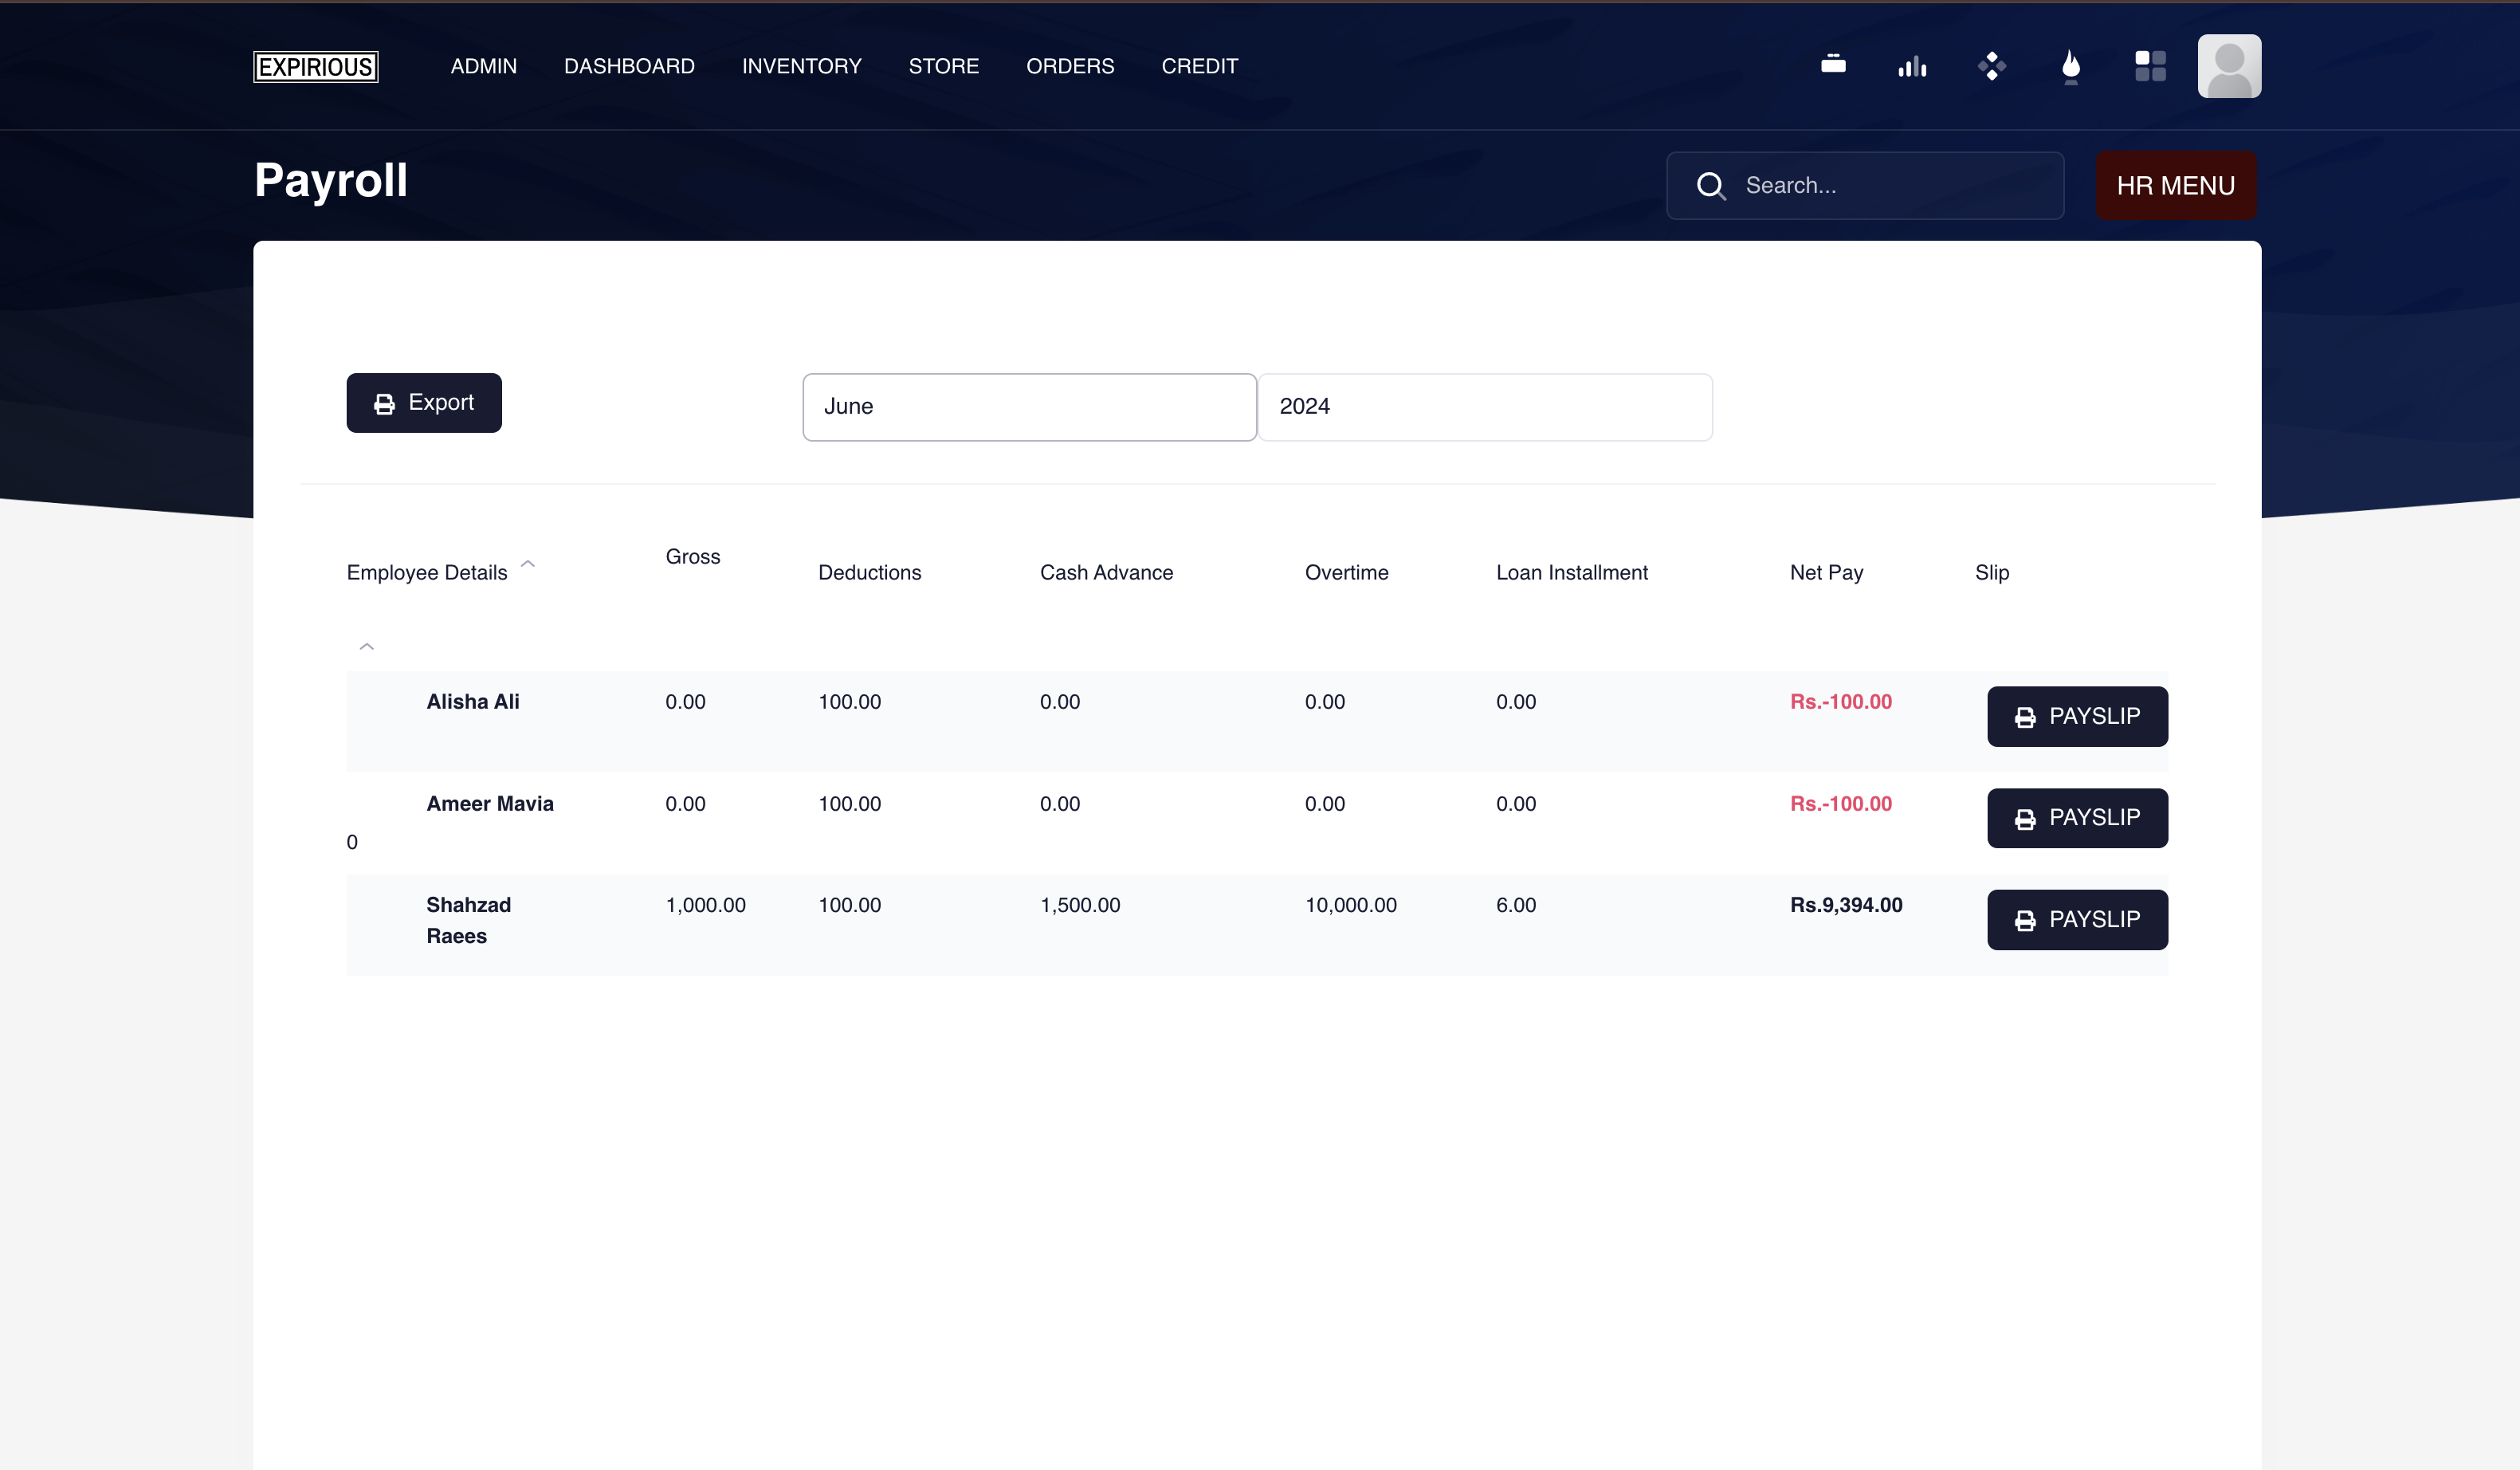Open the ADMIN menu
This screenshot has width=2520, height=1470.
coord(483,66)
